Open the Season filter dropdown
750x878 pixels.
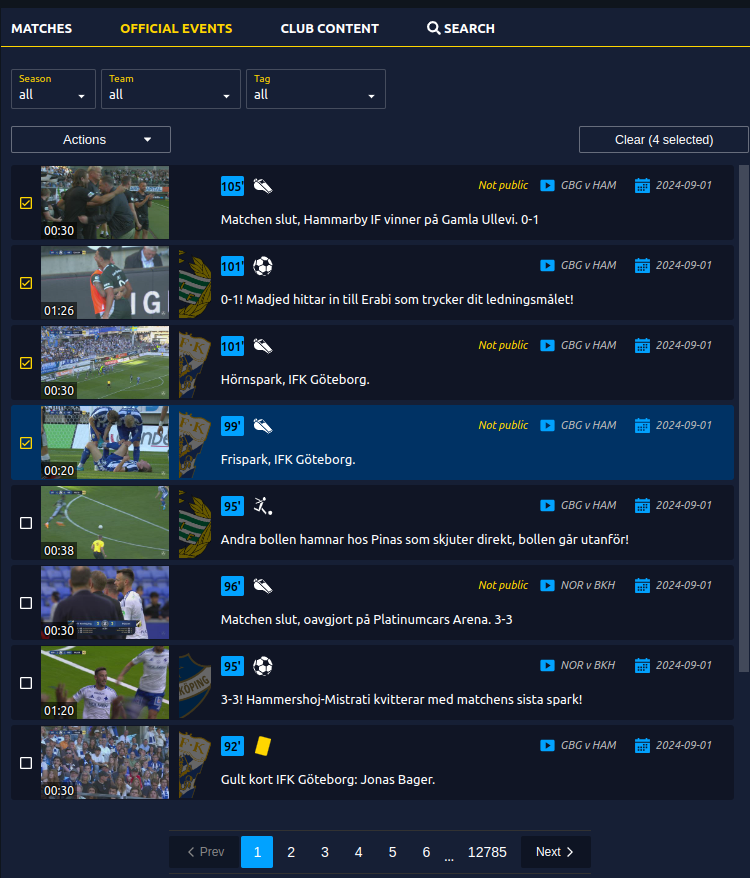(x=53, y=89)
